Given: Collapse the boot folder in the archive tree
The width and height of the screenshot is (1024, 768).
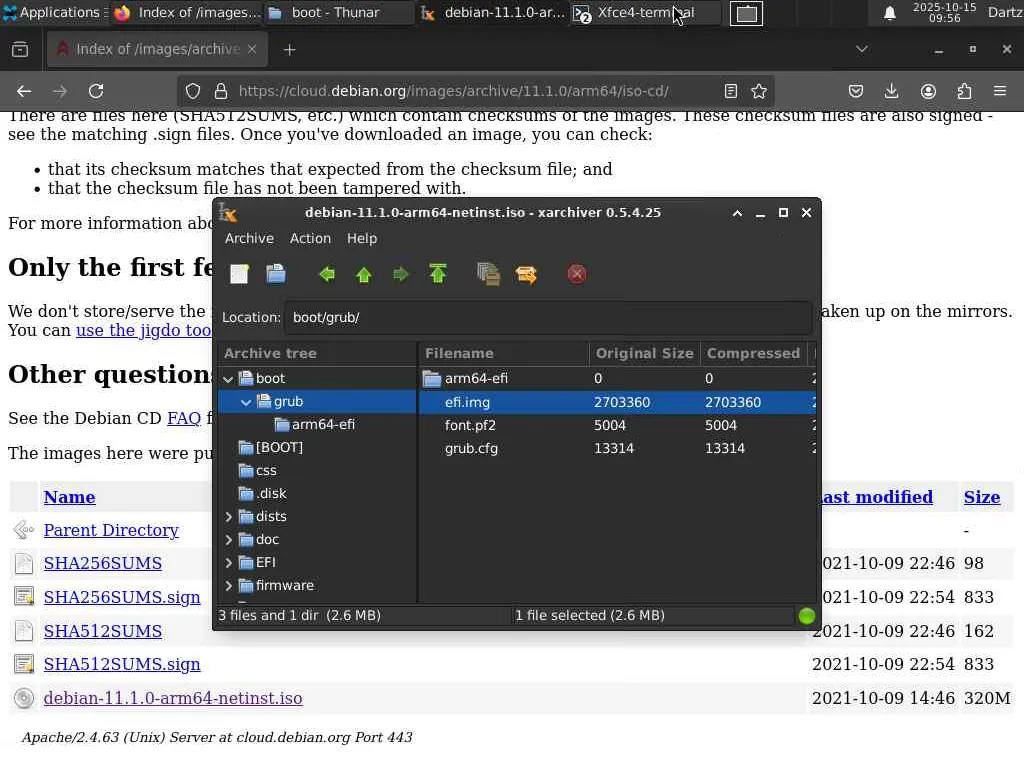Looking at the screenshot, I should 228,379.
